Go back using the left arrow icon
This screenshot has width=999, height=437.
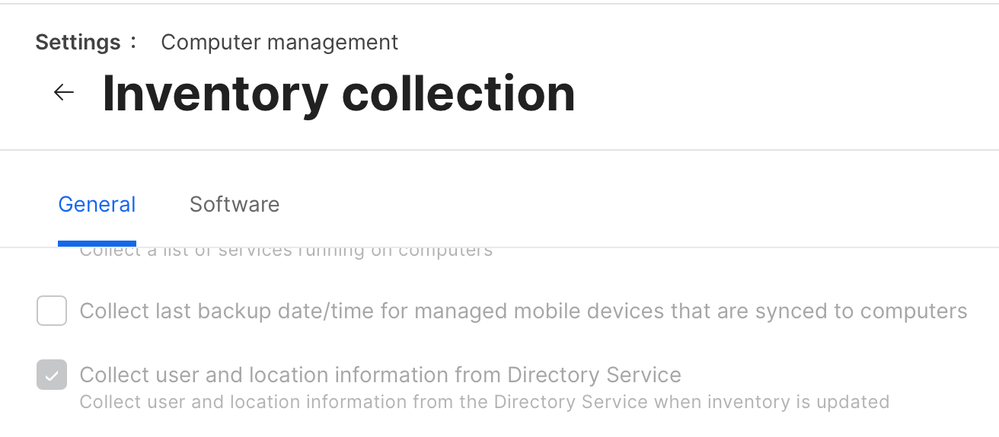(64, 92)
